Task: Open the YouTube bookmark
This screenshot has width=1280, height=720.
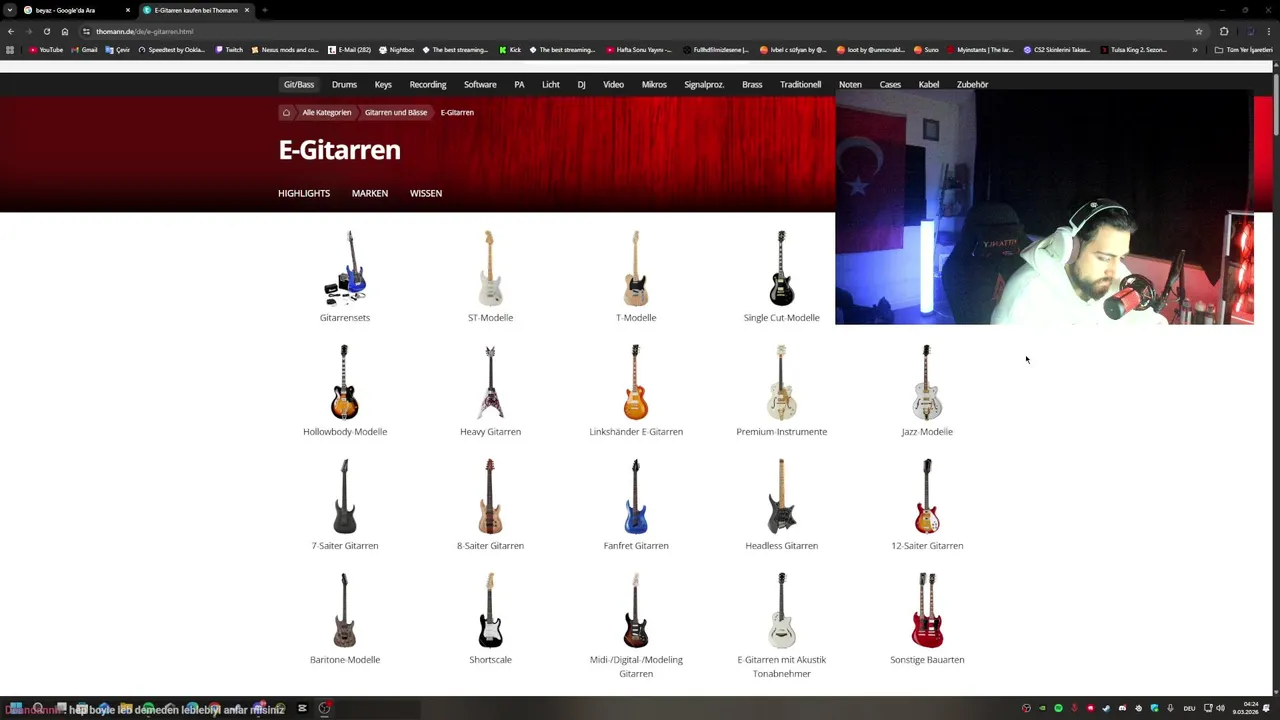Action: point(46,50)
